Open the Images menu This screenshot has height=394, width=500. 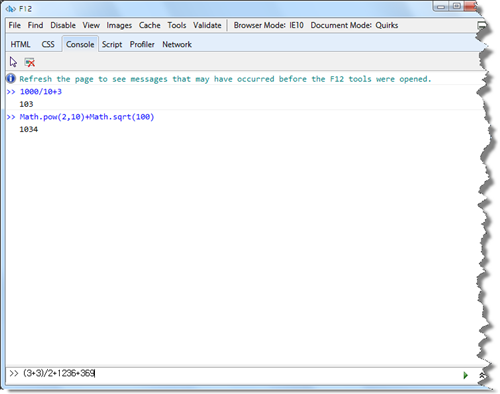tap(119, 25)
